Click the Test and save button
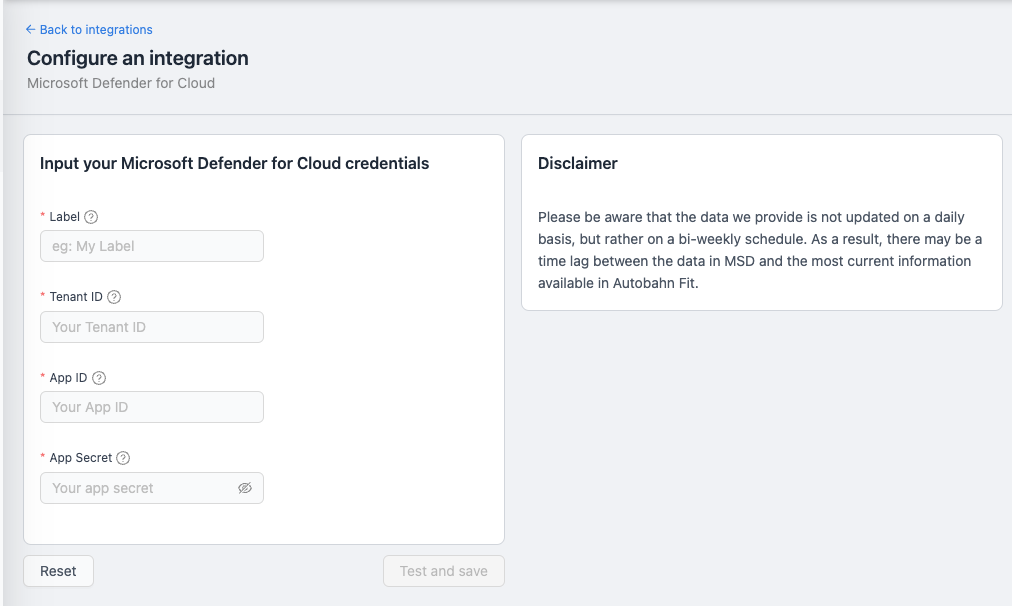Screen dimensions: 1012x606 (x=443, y=571)
